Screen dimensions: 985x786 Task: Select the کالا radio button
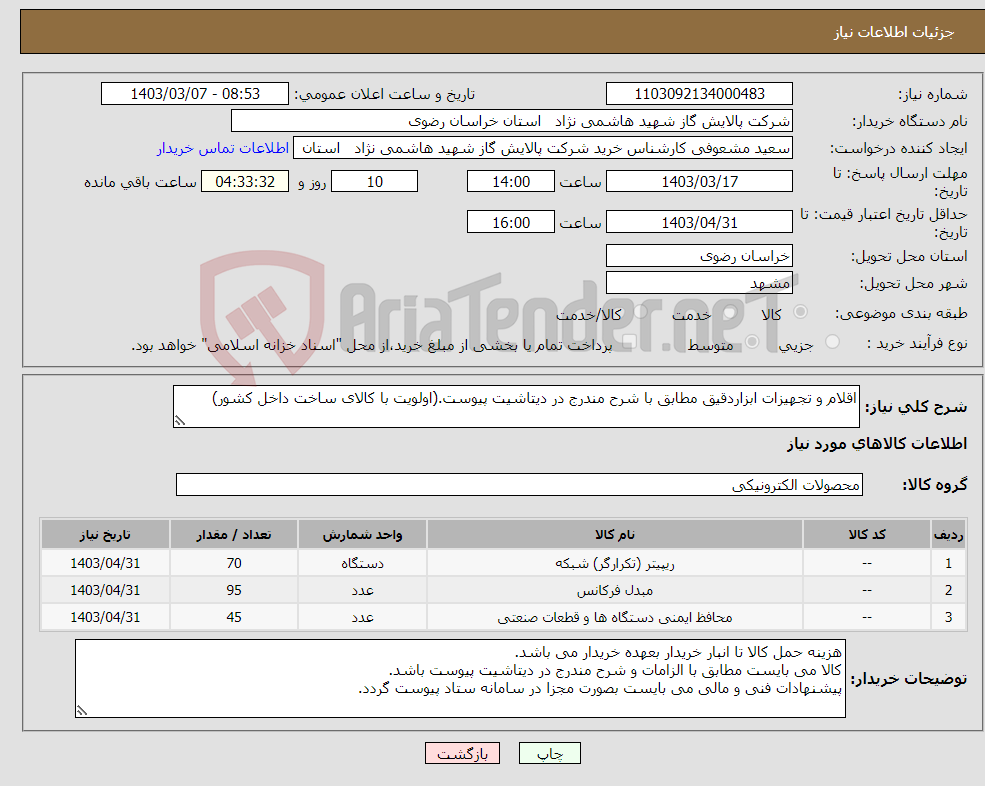(800, 312)
